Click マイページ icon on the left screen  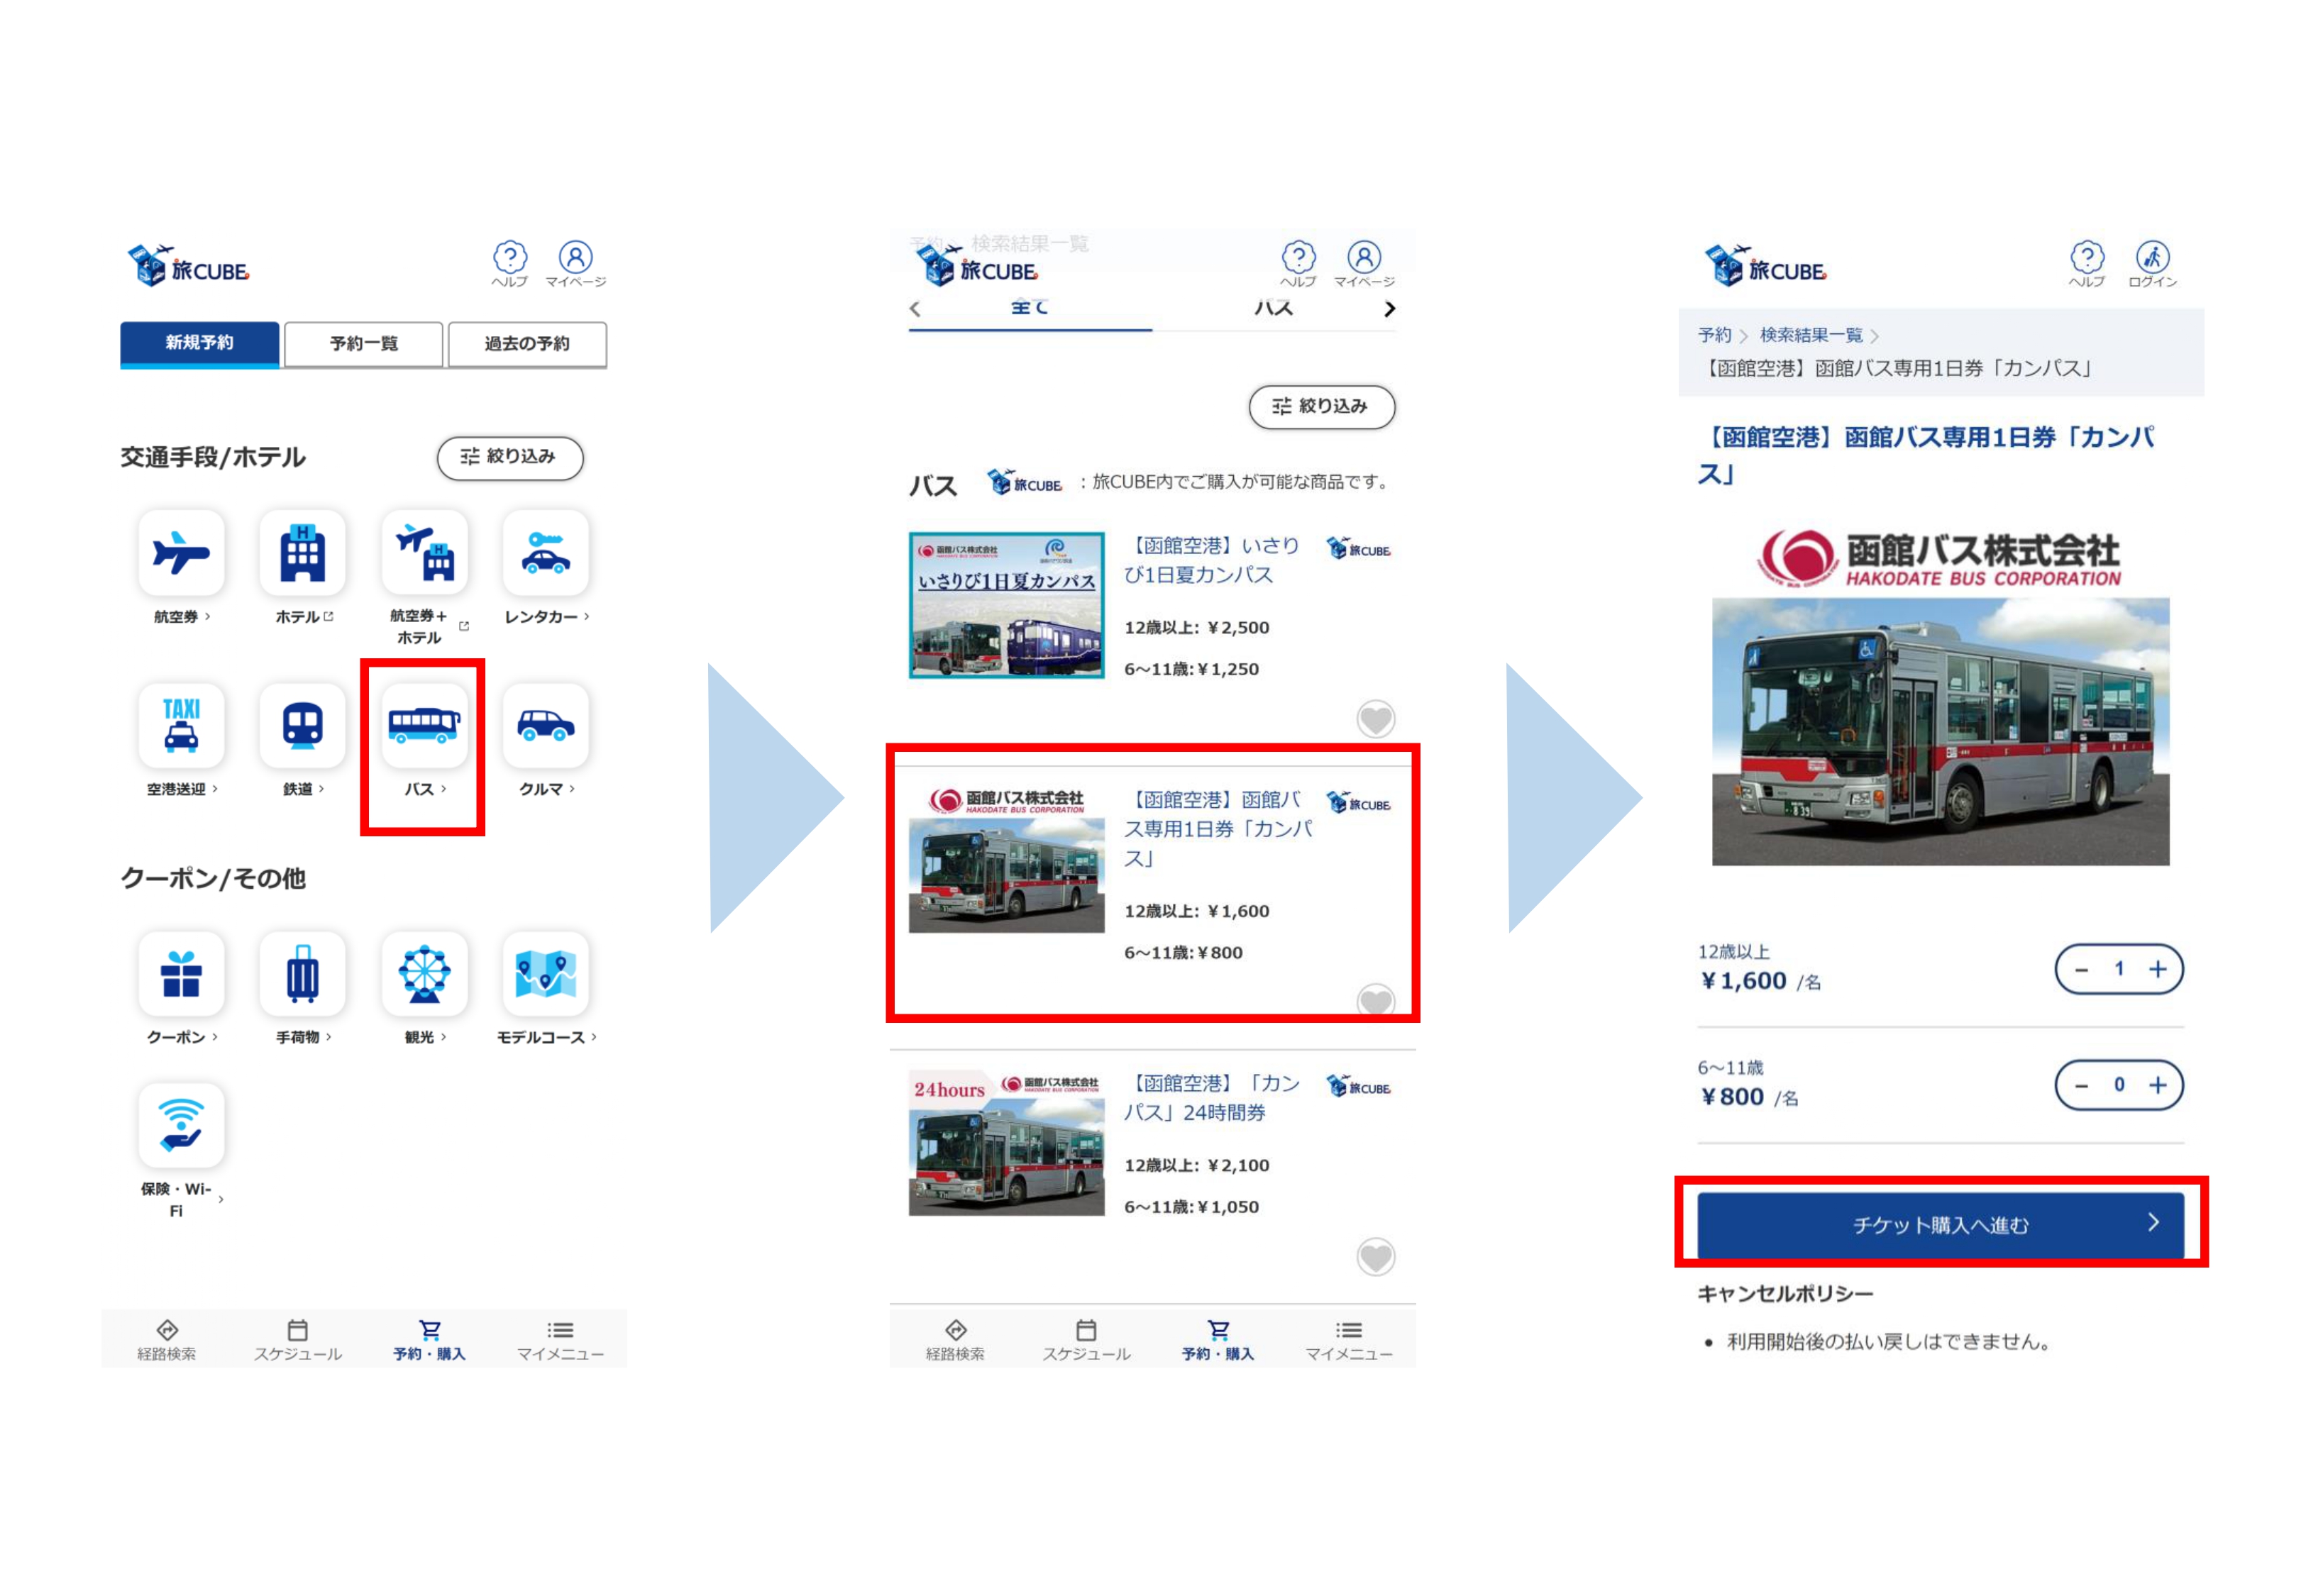click(x=576, y=264)
